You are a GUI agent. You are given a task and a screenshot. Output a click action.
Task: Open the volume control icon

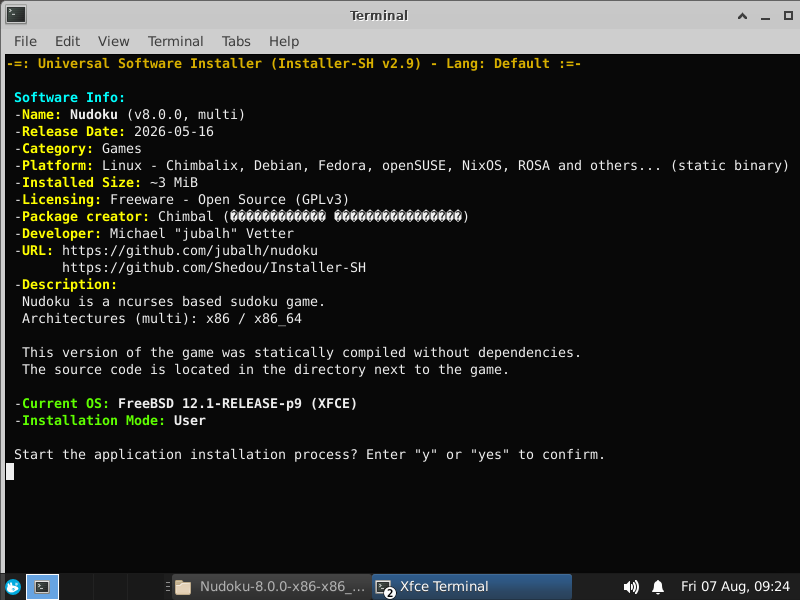tap(631, 587)
